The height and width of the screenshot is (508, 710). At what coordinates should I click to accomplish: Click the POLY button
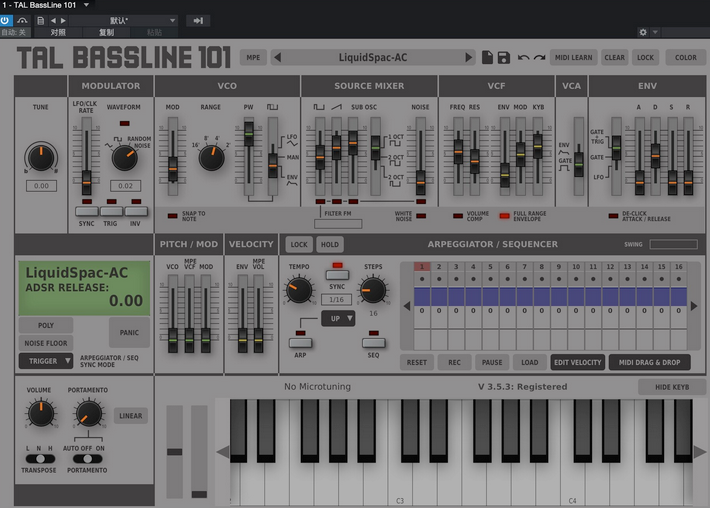46,325
